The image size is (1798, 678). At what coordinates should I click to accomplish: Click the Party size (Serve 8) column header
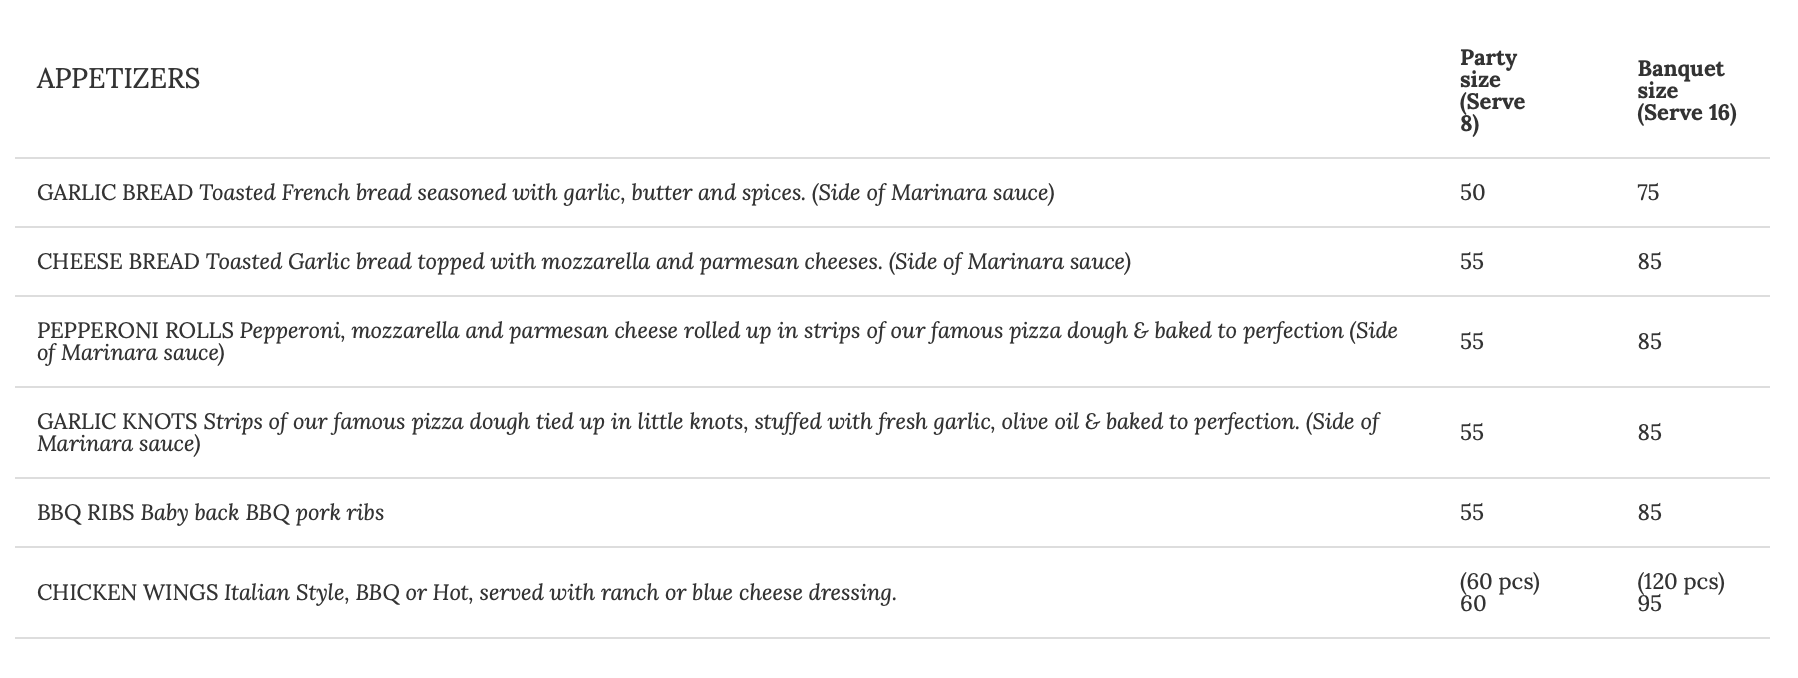(x=1491, y=91)
